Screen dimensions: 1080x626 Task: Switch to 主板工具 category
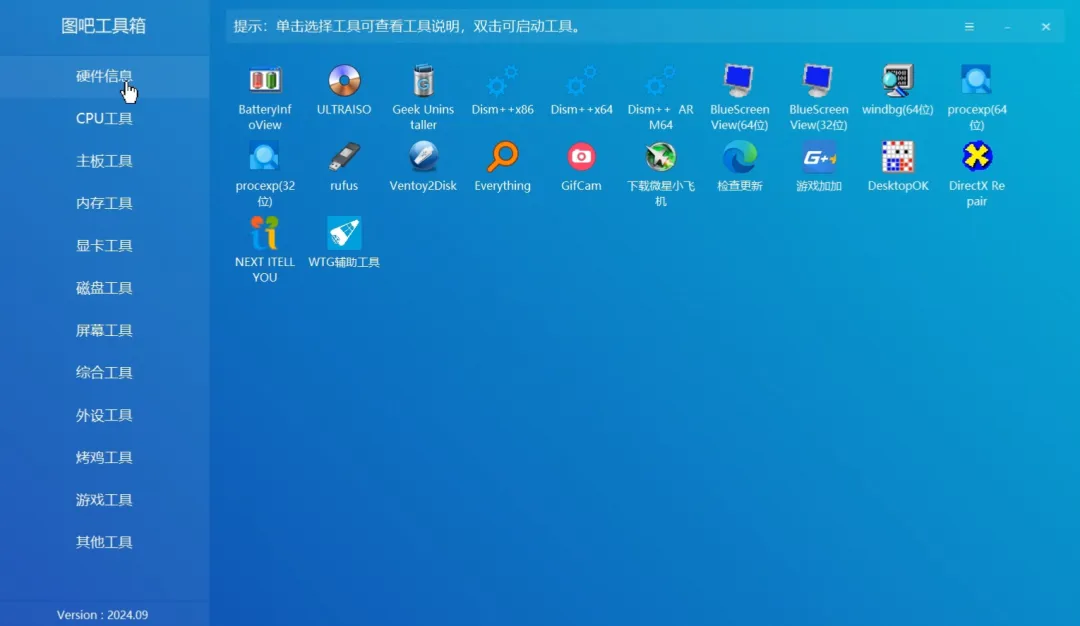104,161
